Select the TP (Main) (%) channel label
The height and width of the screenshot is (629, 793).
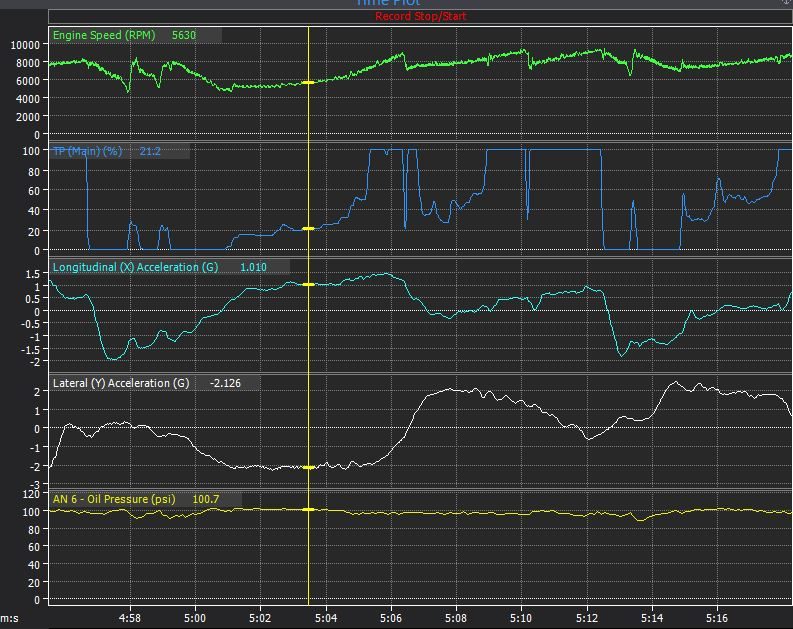coord(87,151)
